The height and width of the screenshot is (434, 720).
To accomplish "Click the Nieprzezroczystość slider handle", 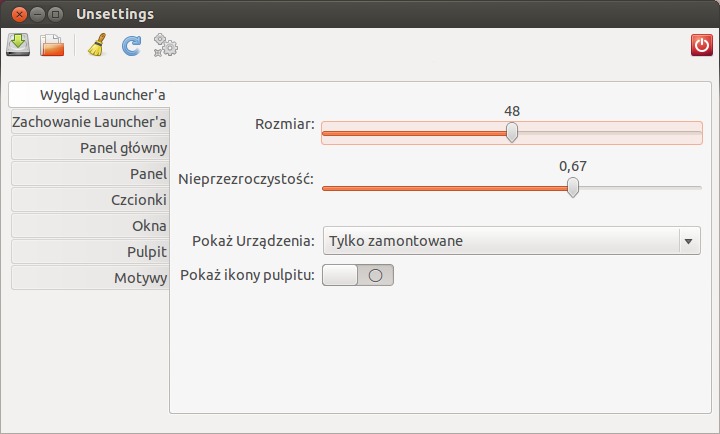I will point(573,187).
